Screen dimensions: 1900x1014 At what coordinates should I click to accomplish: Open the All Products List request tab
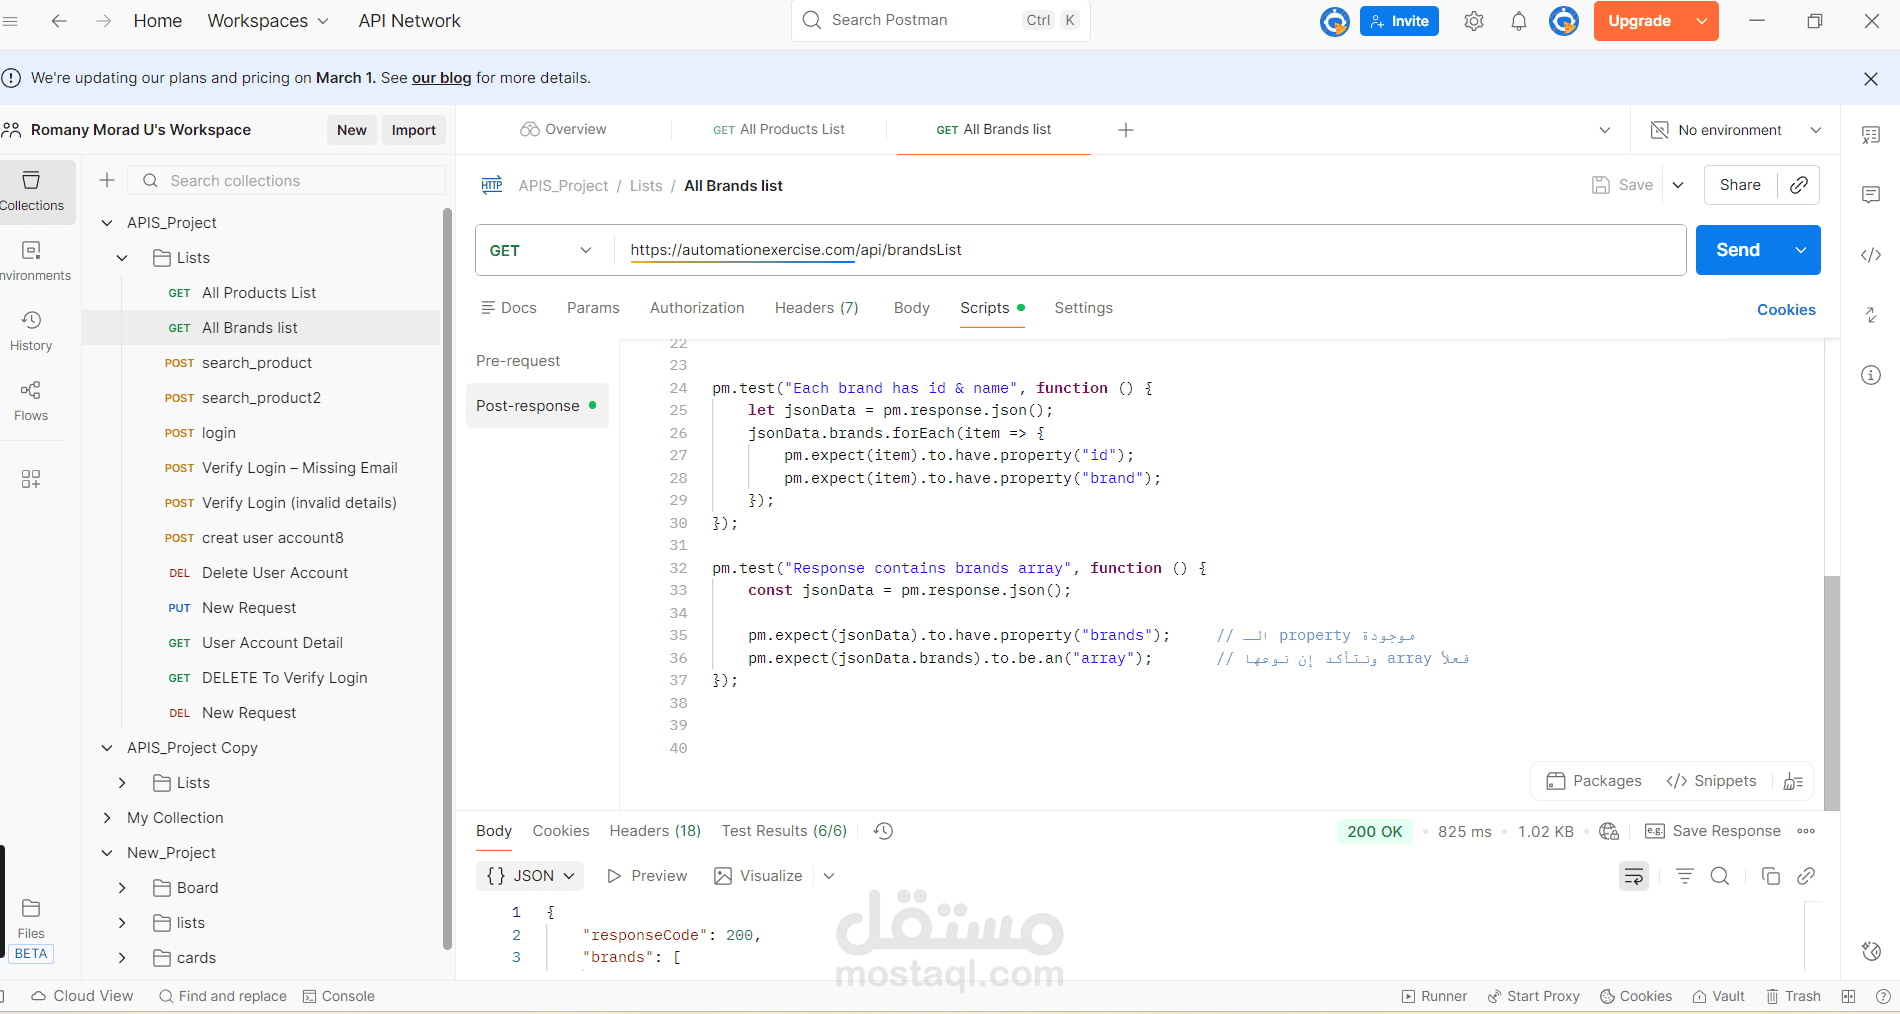pos(779,130)
